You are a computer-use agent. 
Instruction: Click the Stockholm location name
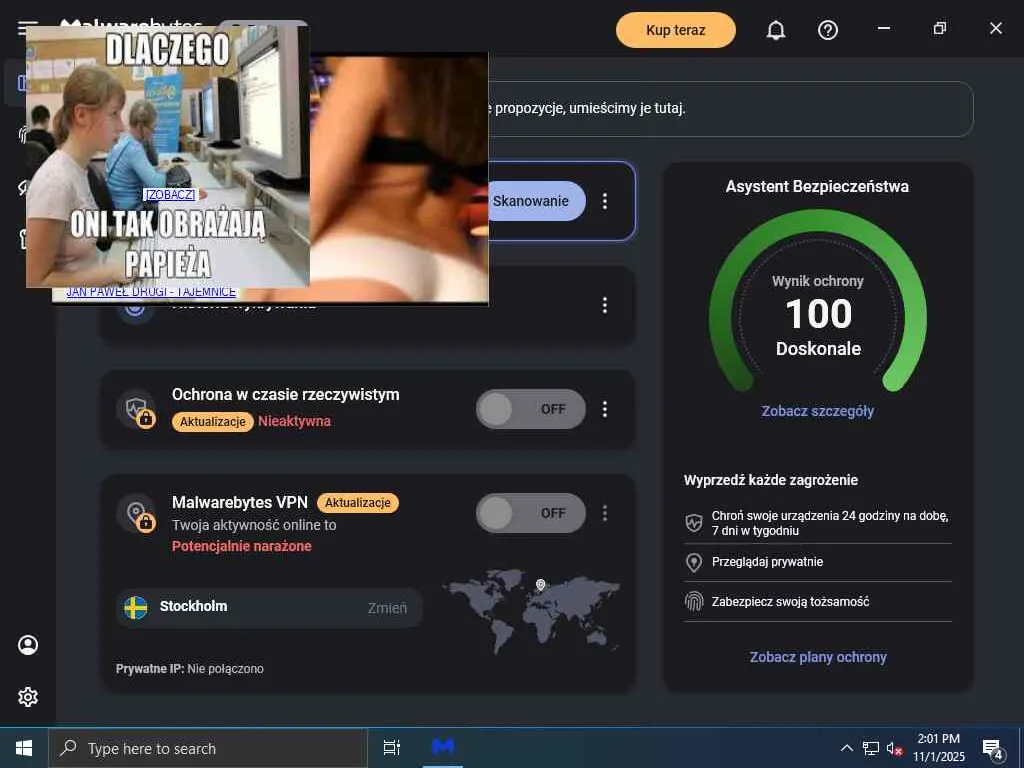click(x=193, y=606)
